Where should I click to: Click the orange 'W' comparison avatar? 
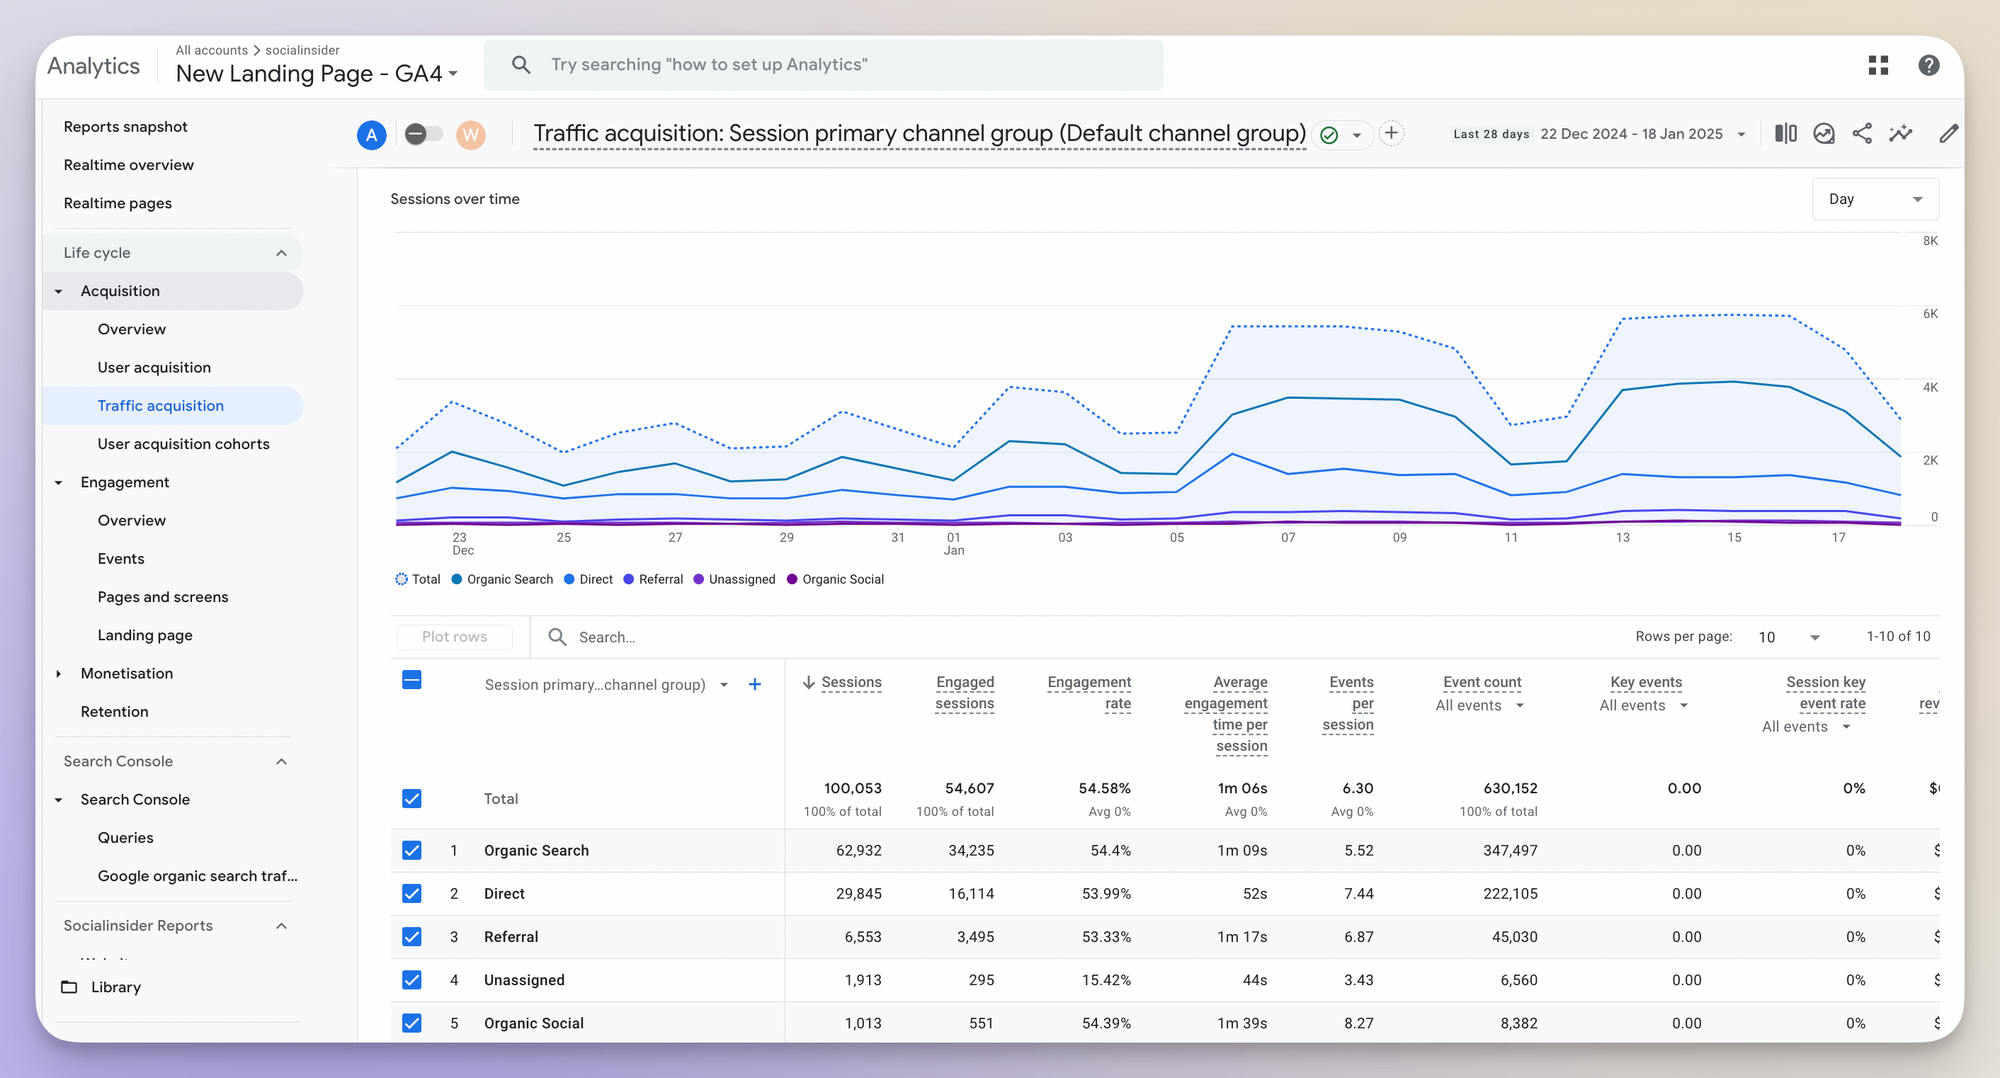(471, 135)
